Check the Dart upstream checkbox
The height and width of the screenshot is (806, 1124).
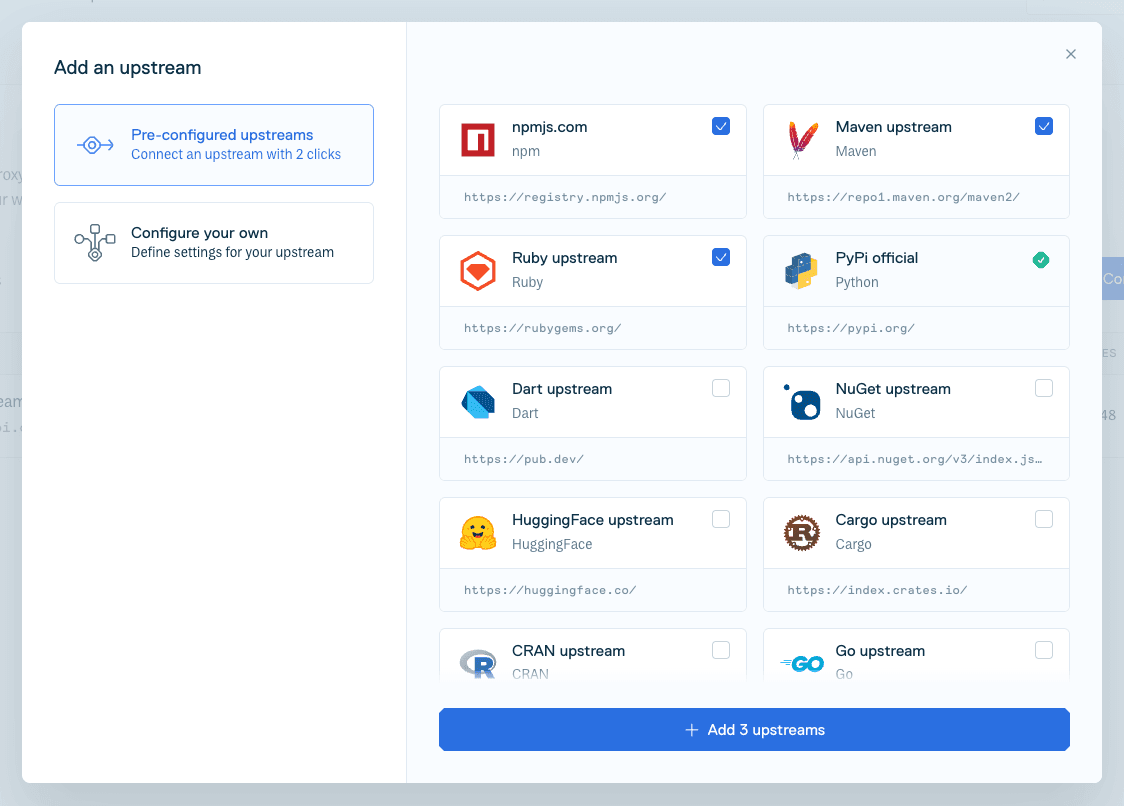pos(721,388)
